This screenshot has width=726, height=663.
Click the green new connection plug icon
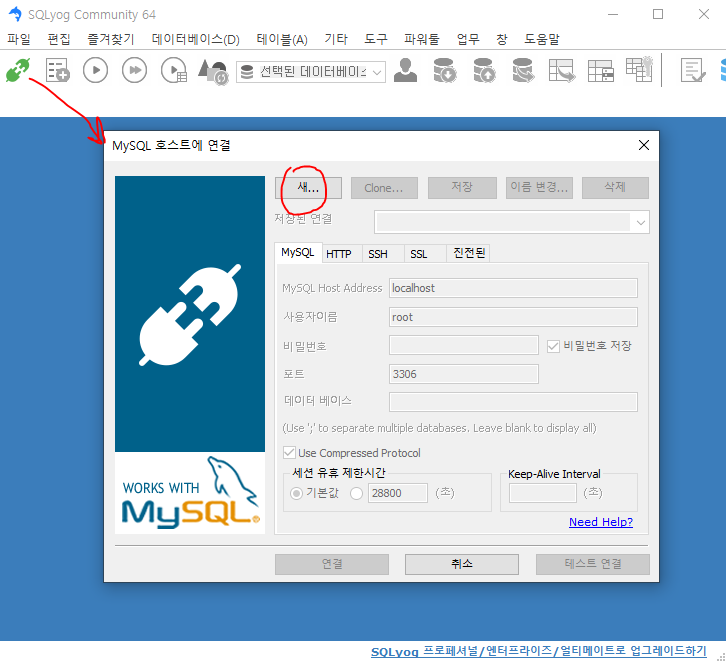pos(18,70)
